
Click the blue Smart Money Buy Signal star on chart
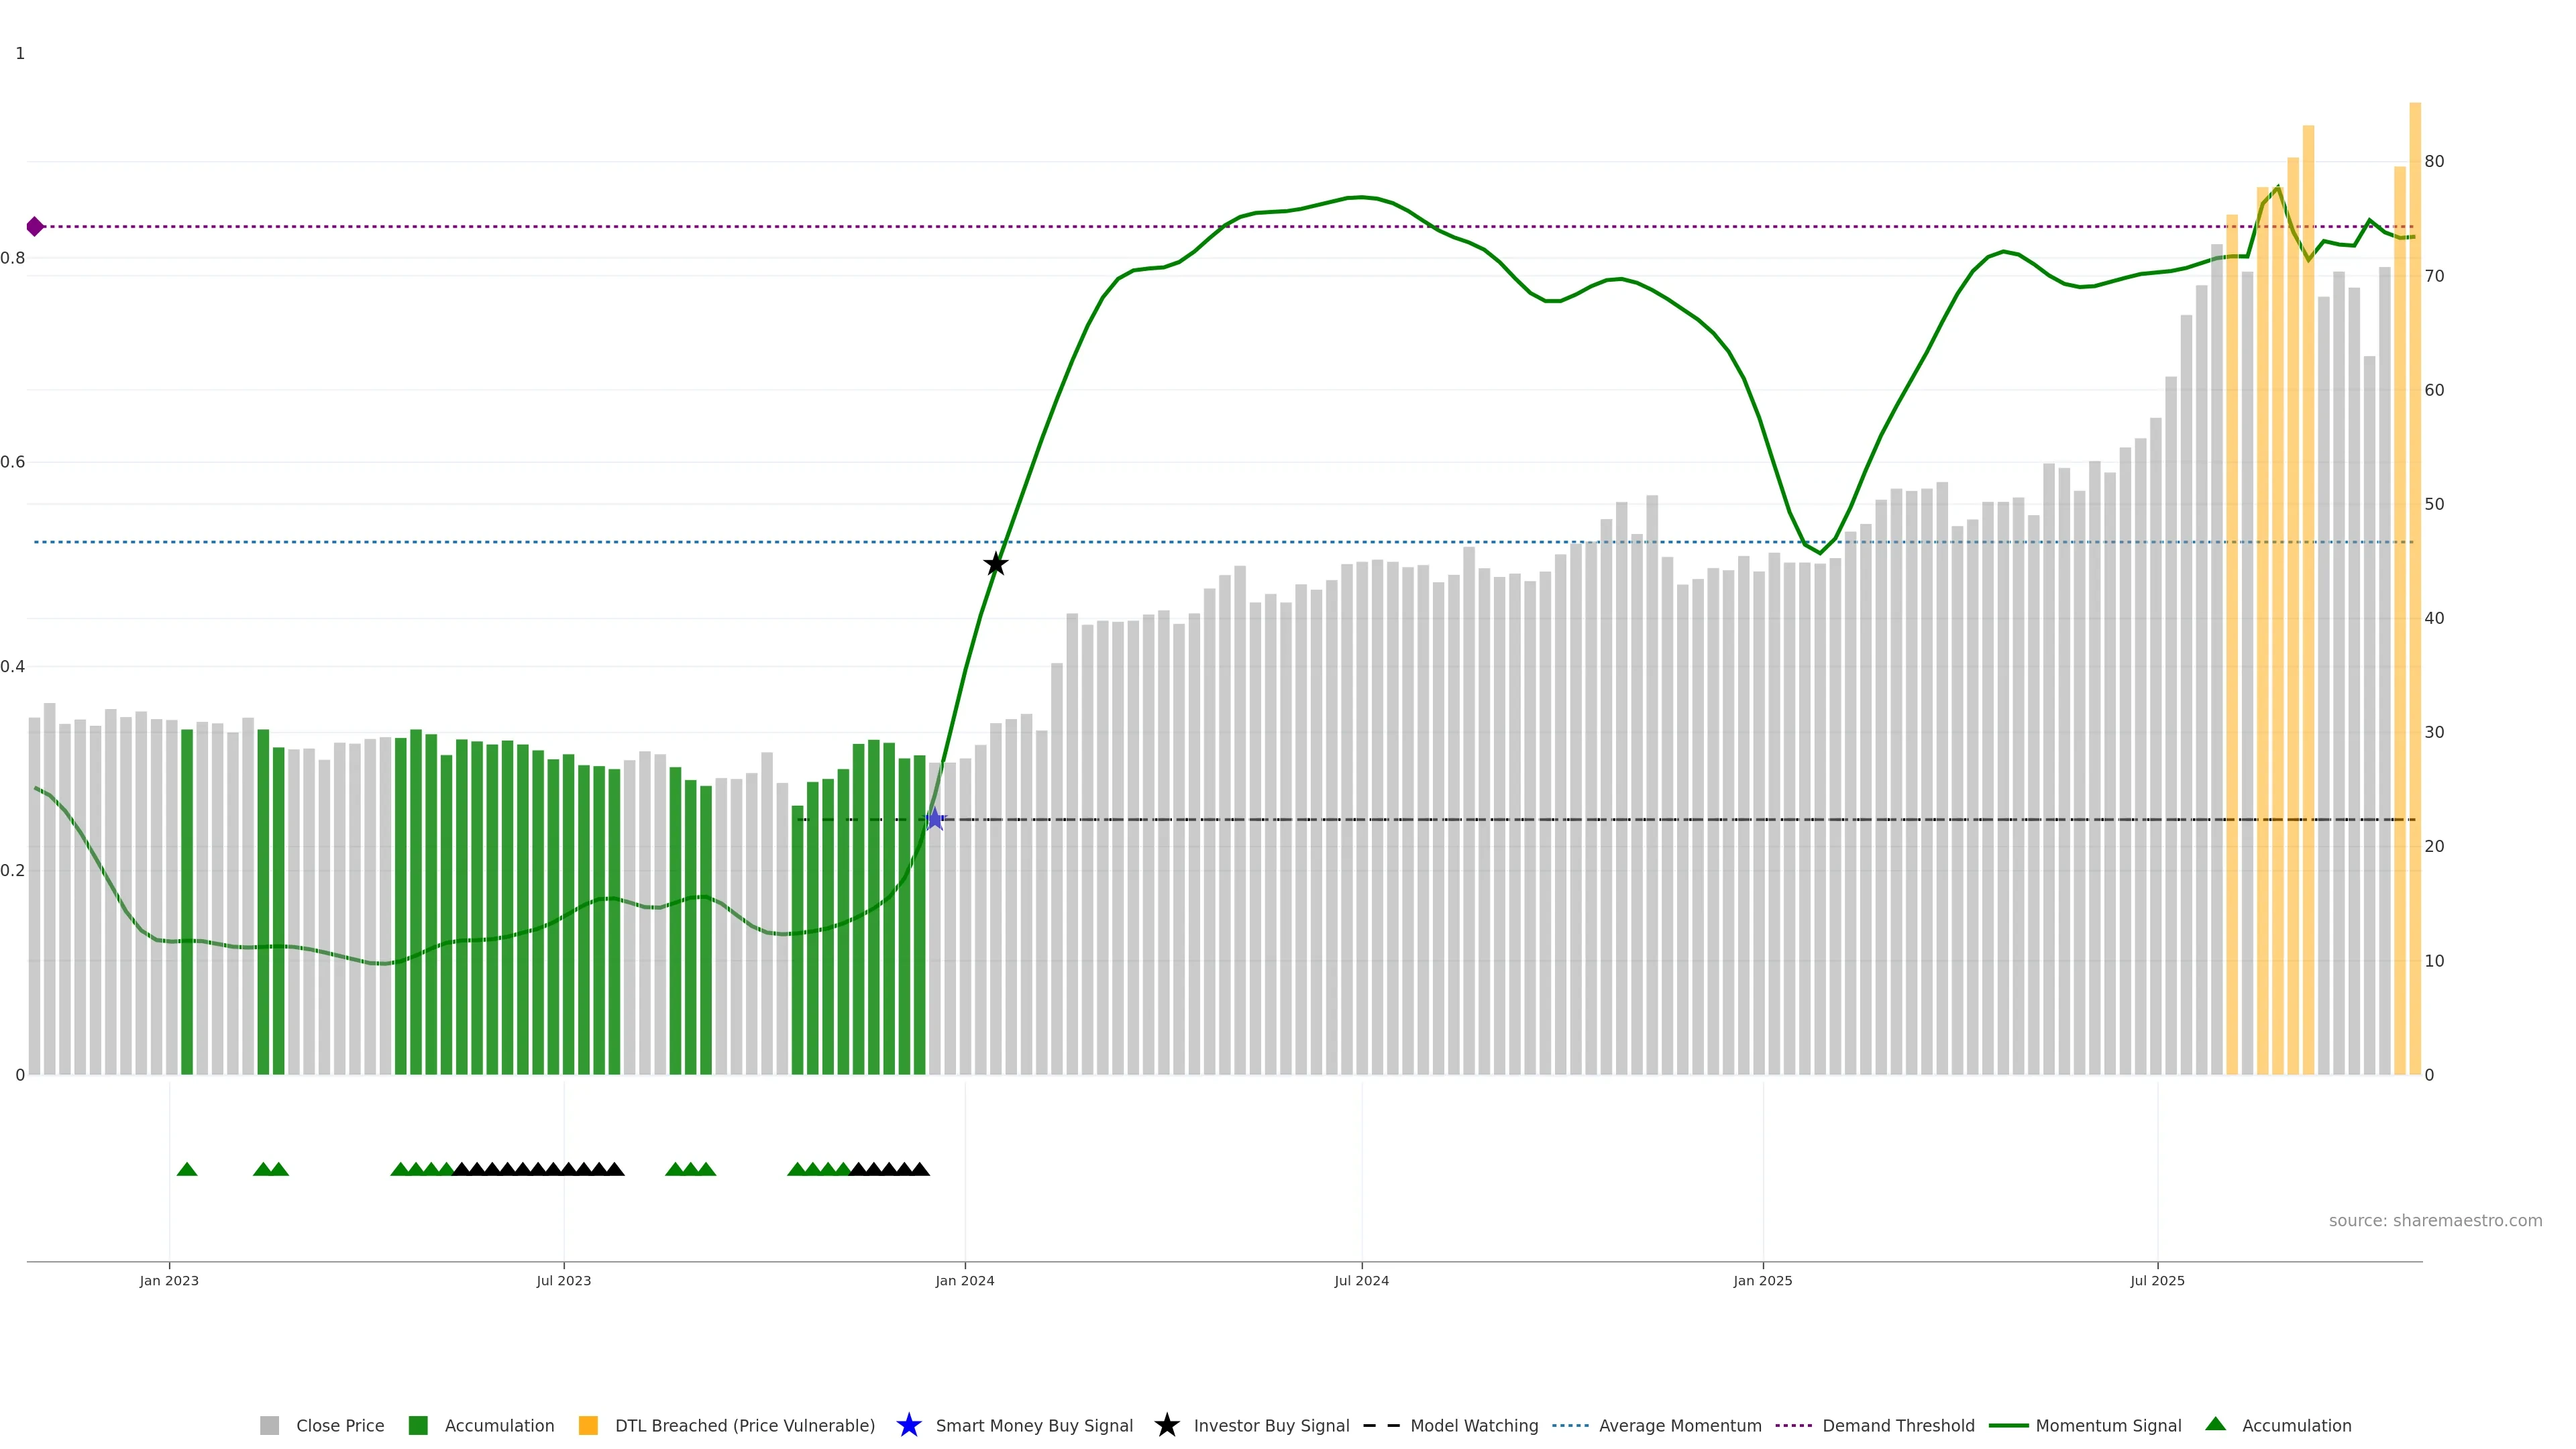[x=934, y=819]
